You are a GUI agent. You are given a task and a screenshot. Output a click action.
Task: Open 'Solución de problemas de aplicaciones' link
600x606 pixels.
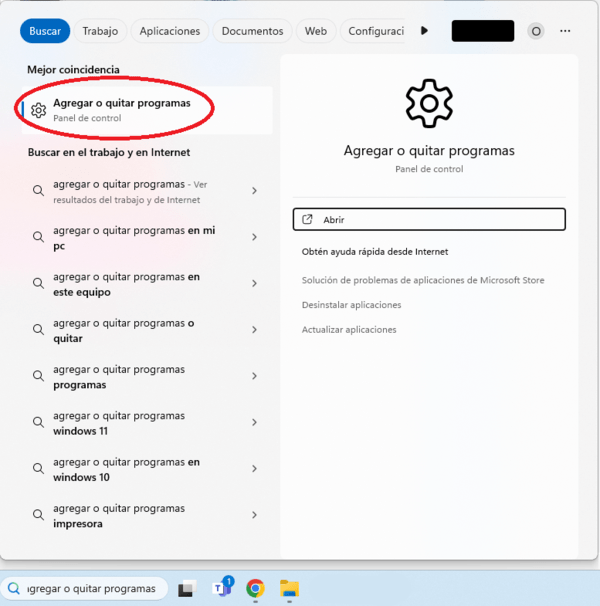pyautogui.click(x=423, y=280)
